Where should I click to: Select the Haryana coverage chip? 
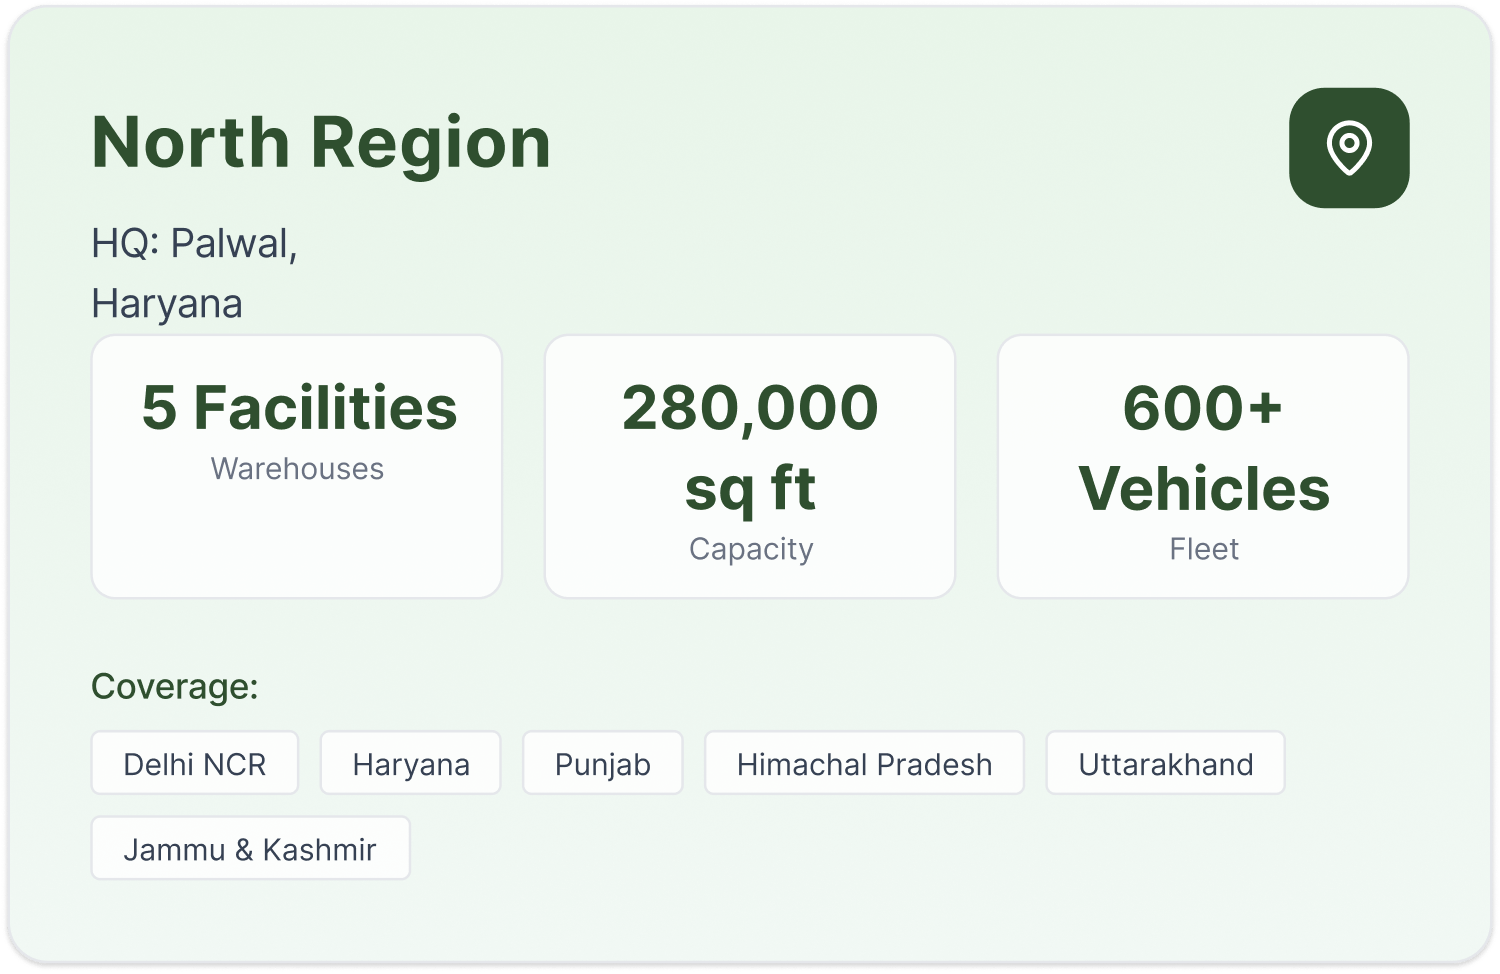411,764
